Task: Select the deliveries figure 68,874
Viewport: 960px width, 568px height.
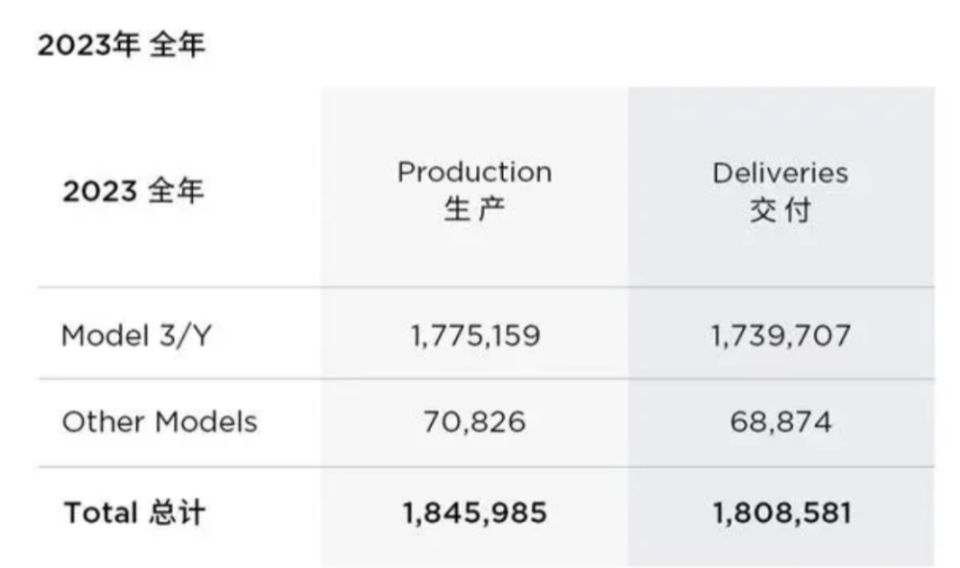Action: [781, 422]
